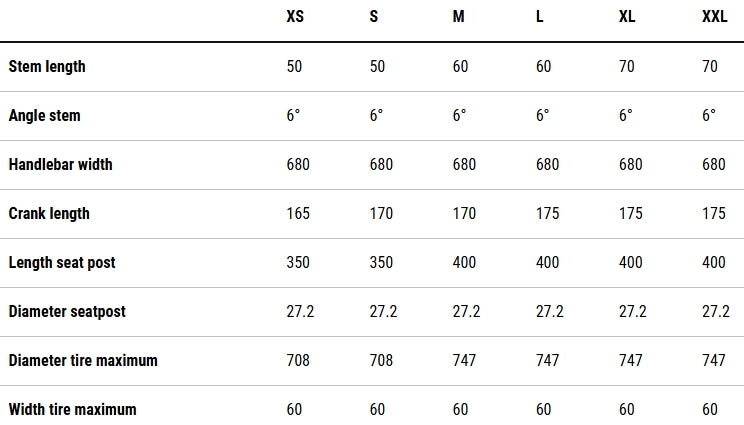The height and width of the screenshot is (425, 744).
Task: Click the XXL seat post length value 400
Action: [x=714, y=263]
